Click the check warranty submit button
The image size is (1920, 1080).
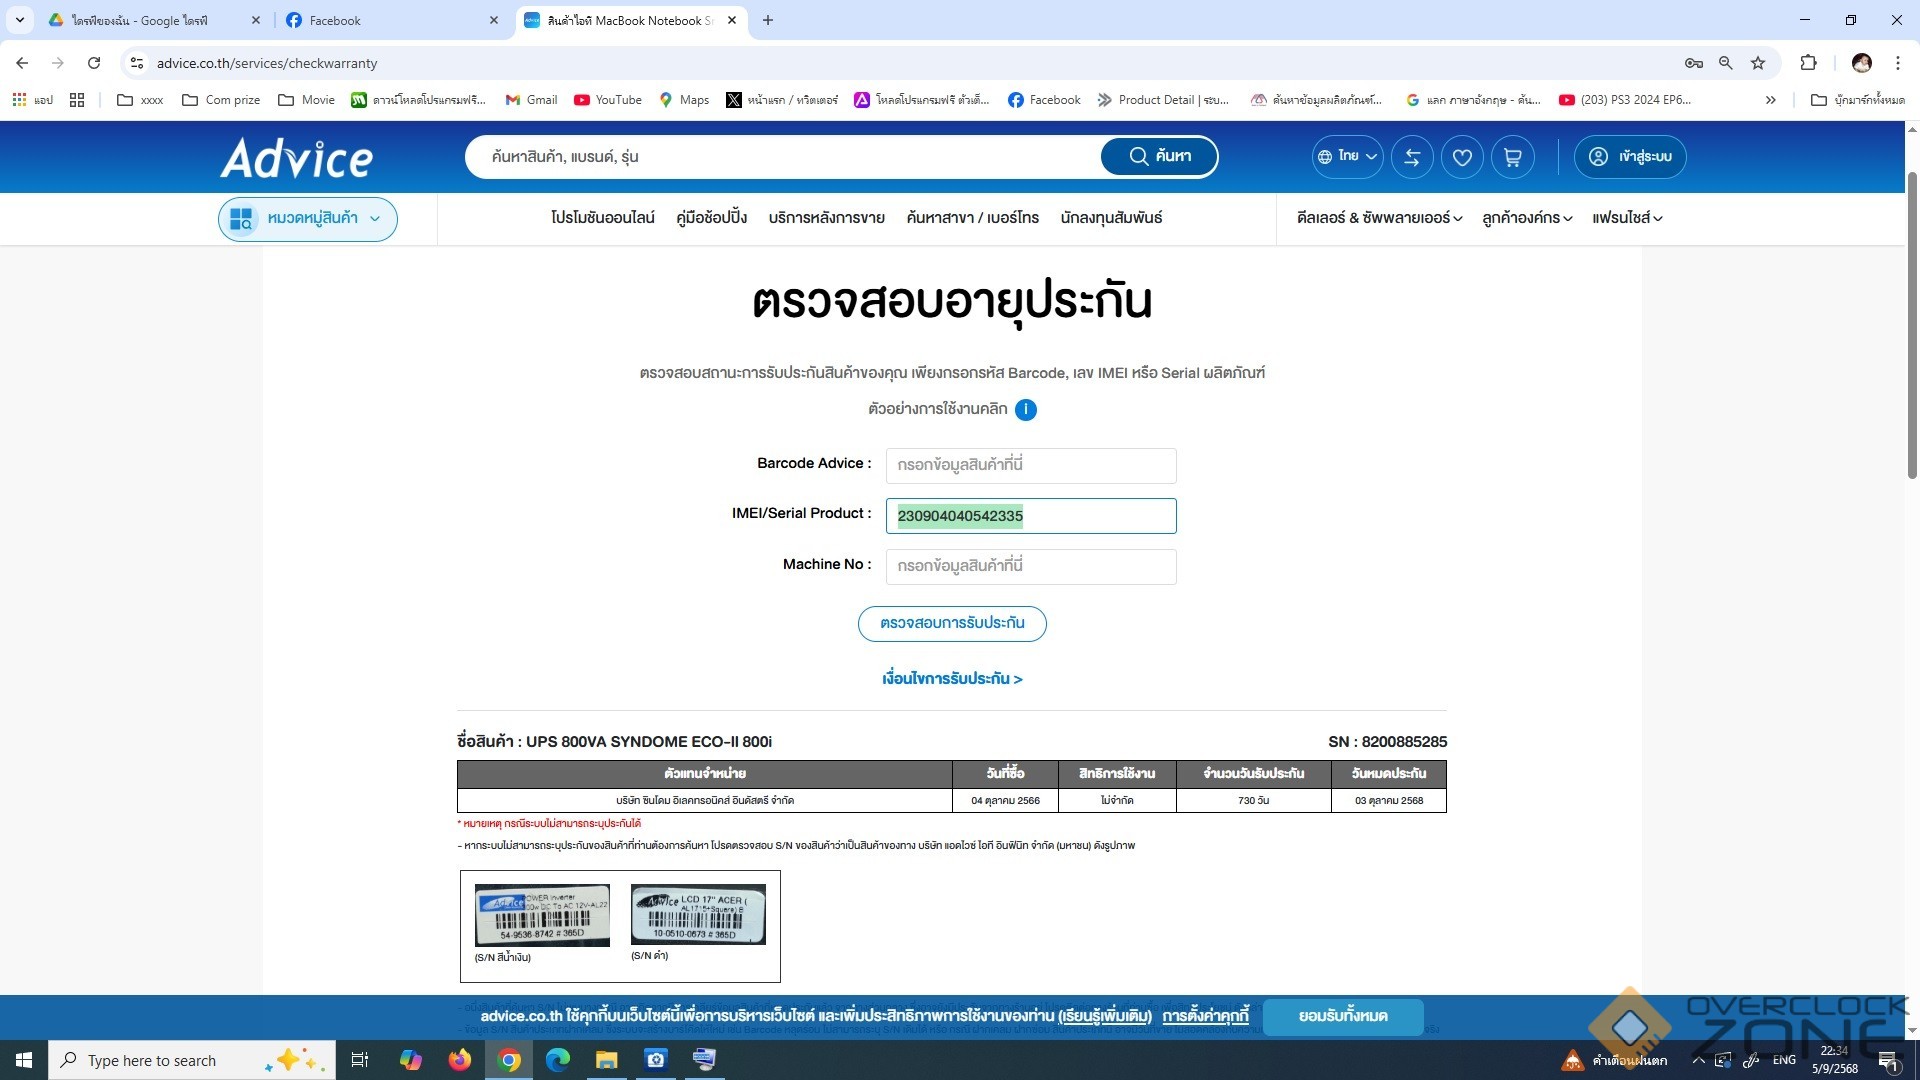coord(952,623)
